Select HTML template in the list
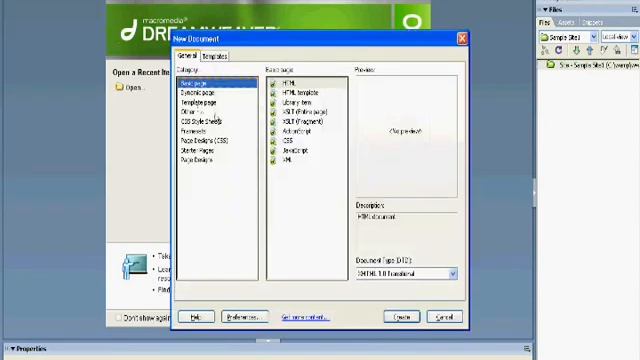The image size is (640, 360). pos(307,93)
